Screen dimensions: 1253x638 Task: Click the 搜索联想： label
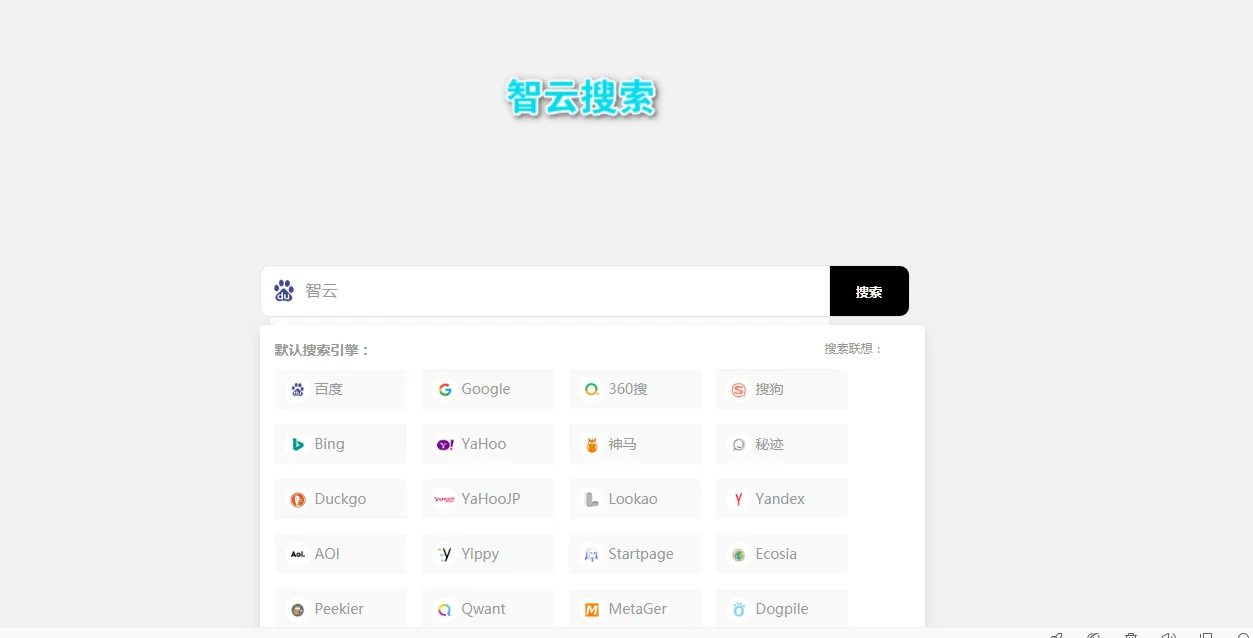[x=854, y=349]
